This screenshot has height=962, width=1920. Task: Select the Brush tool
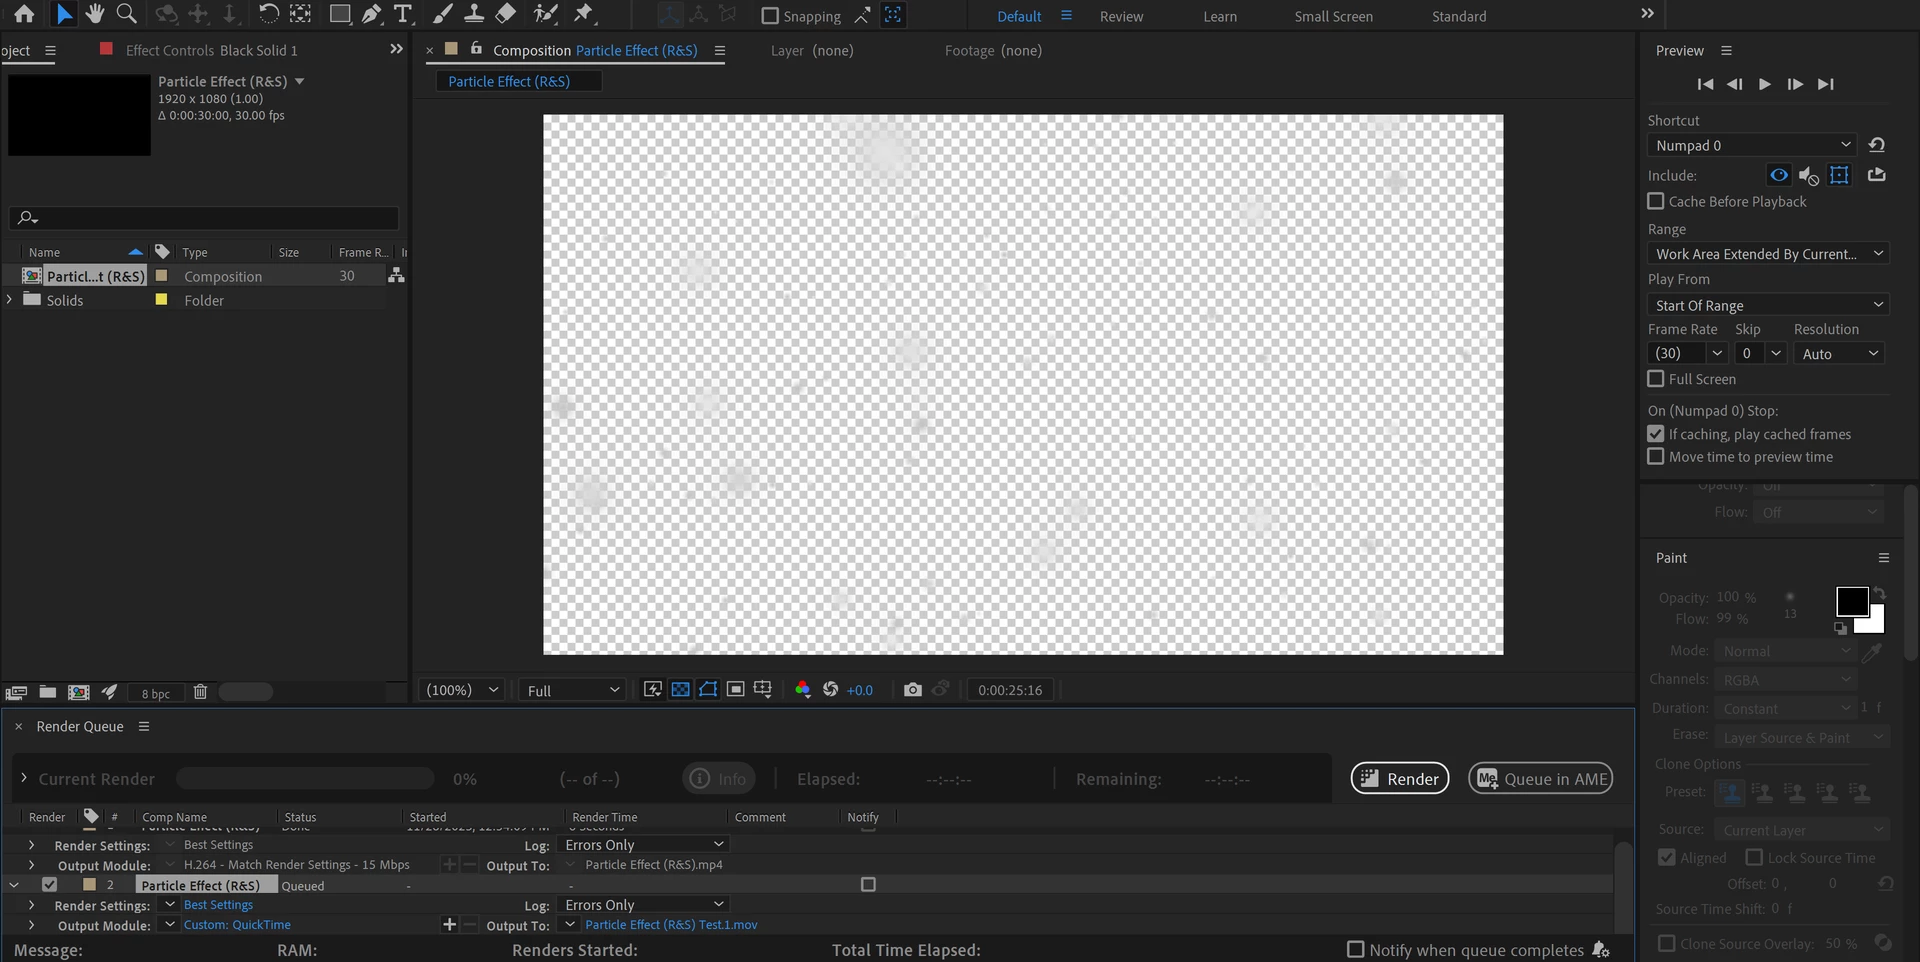coord(443,14)
